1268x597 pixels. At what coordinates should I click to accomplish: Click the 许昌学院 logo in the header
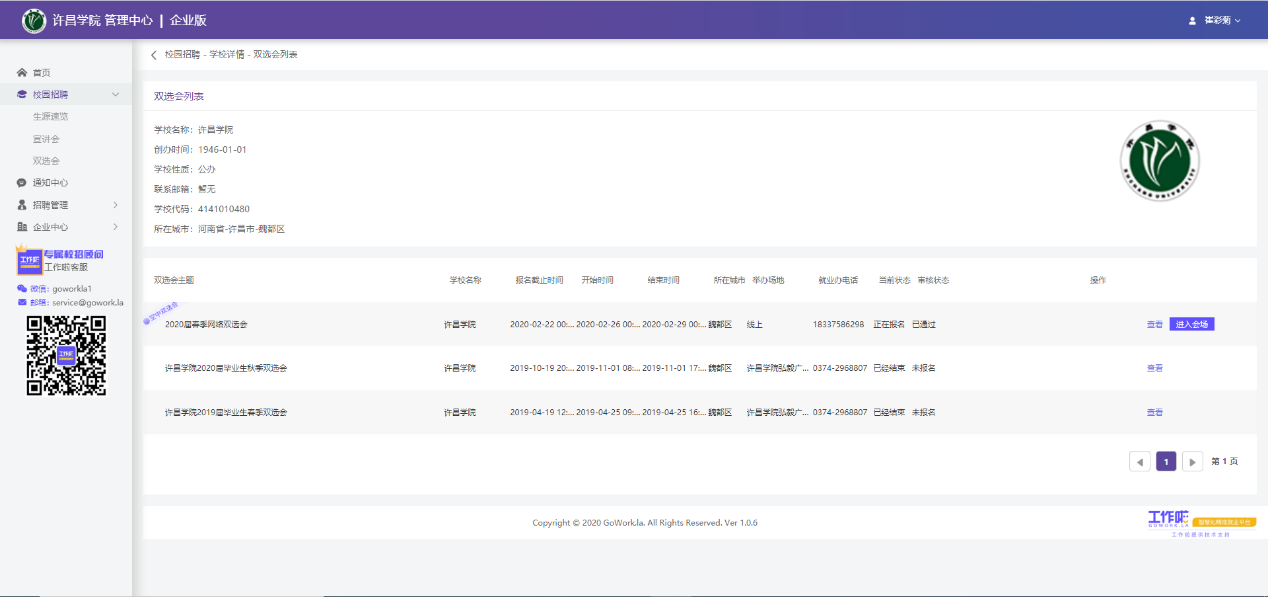[x=35, y=20]
